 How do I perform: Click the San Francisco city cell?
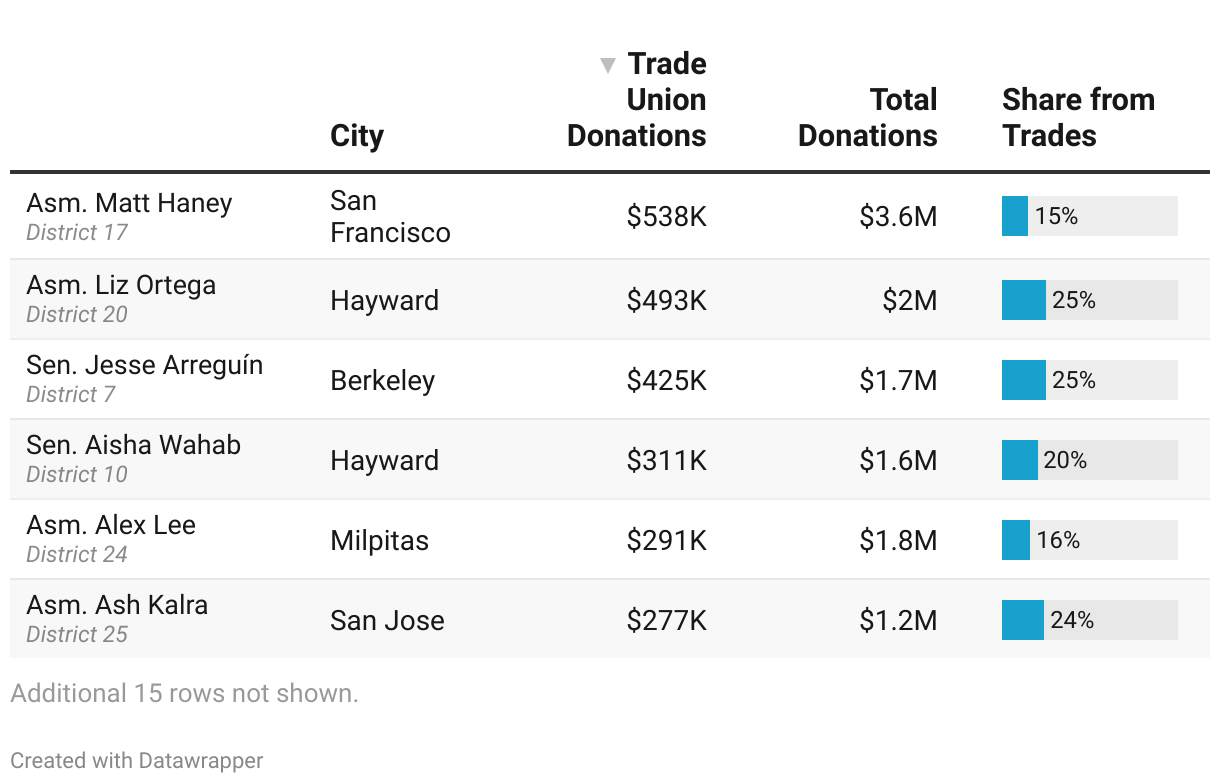[x=390, y=216]
